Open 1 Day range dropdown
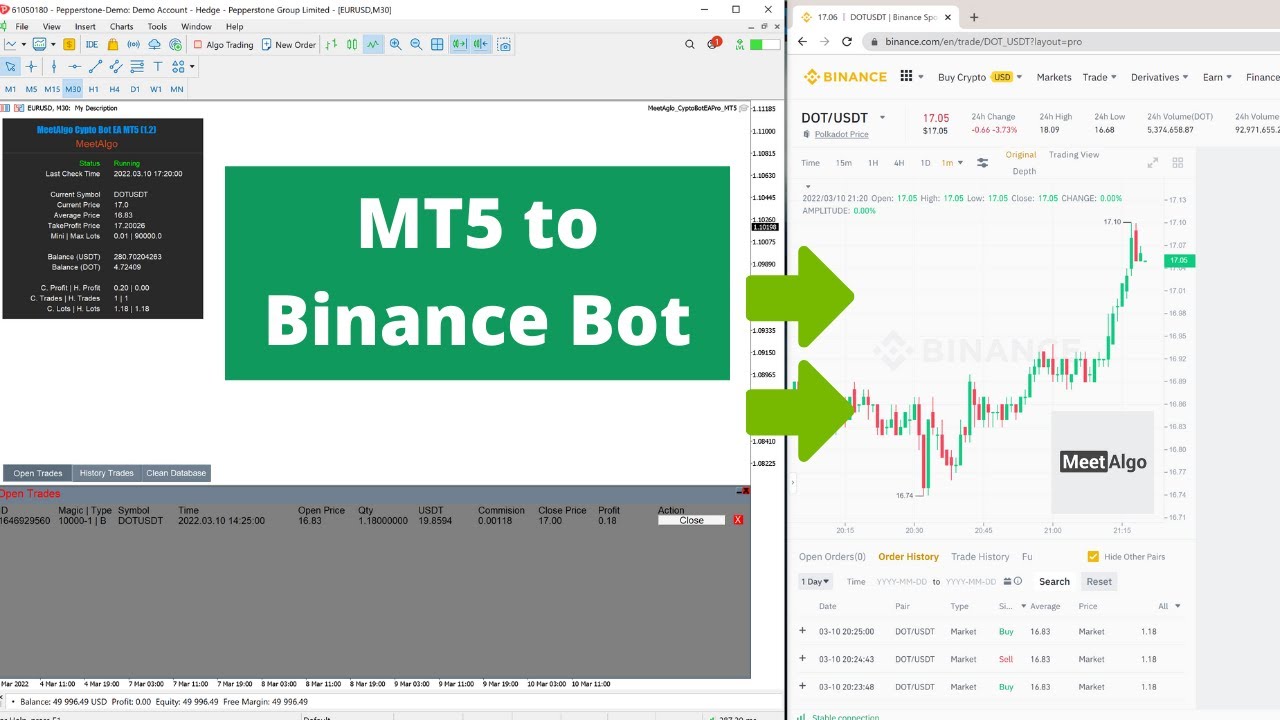Screen dimensions: 1280x720 pyautogui.click(x=815, y=581)
